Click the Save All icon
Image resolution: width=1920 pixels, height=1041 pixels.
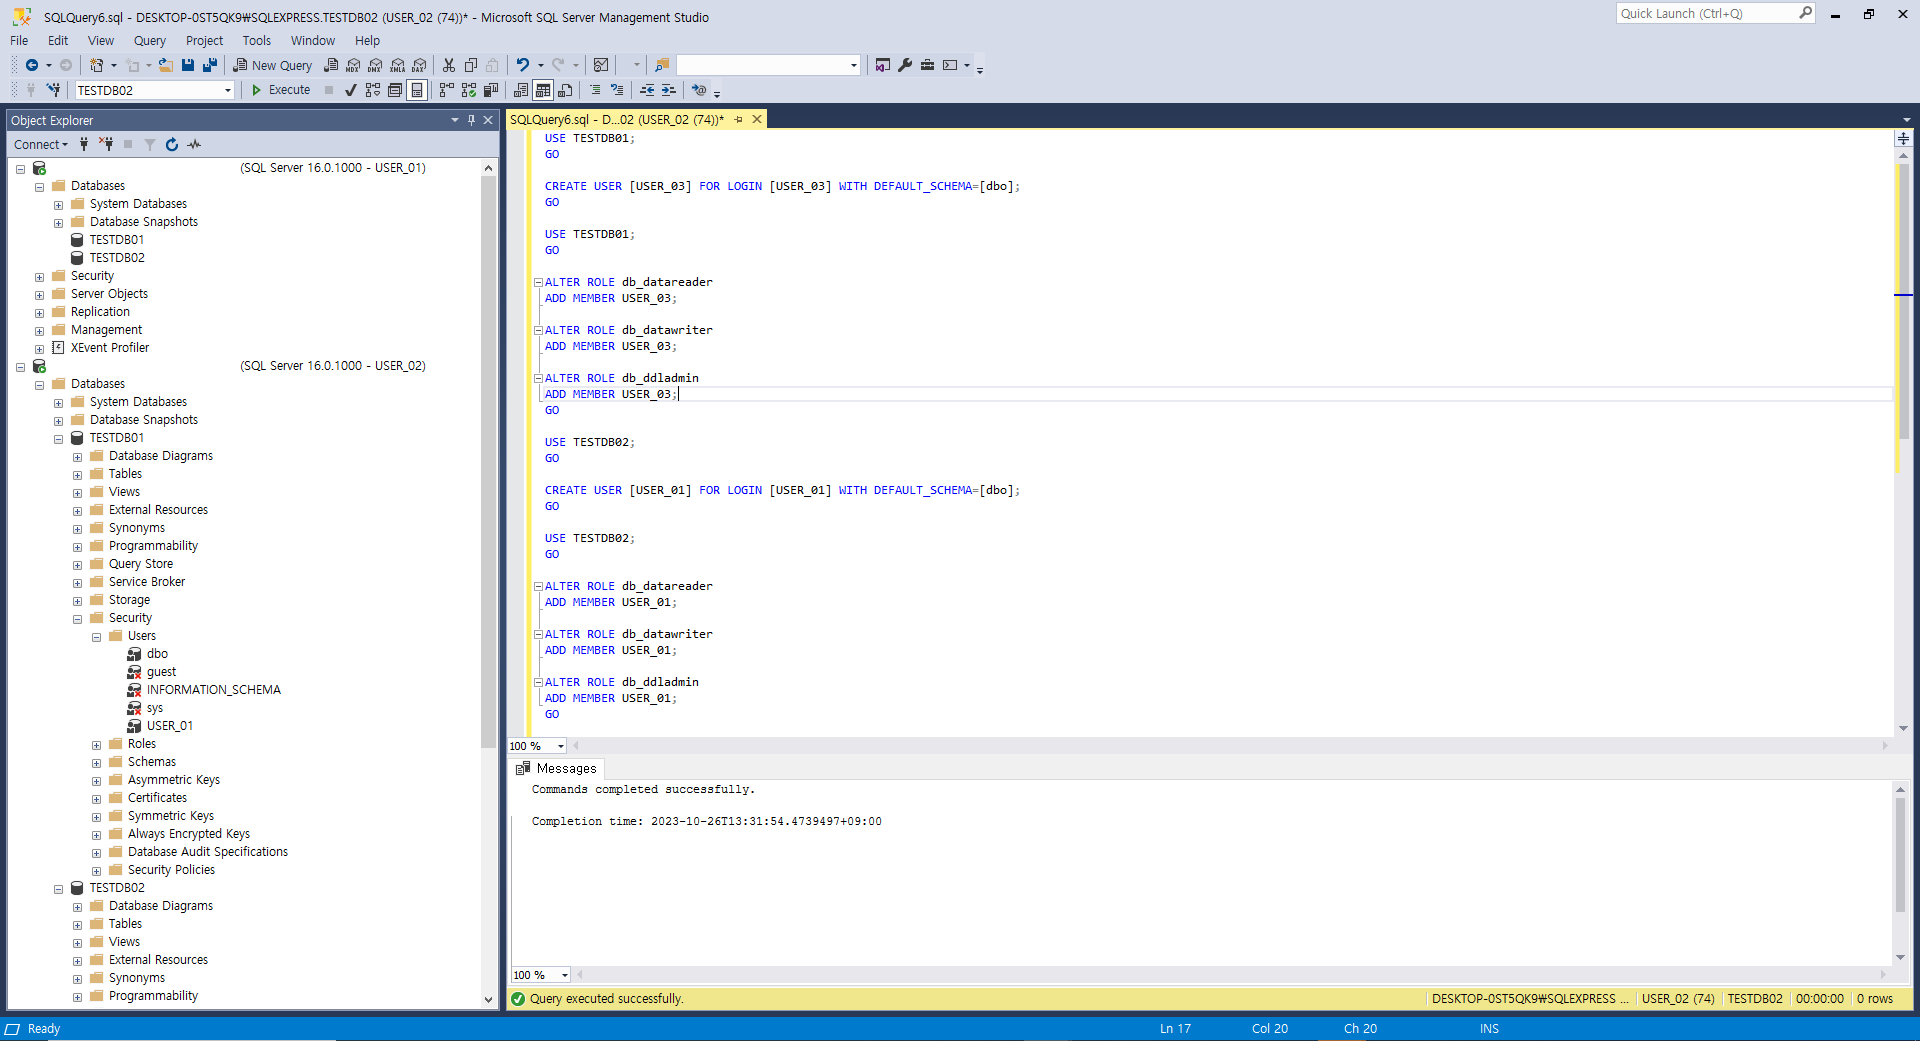[210, 65]
